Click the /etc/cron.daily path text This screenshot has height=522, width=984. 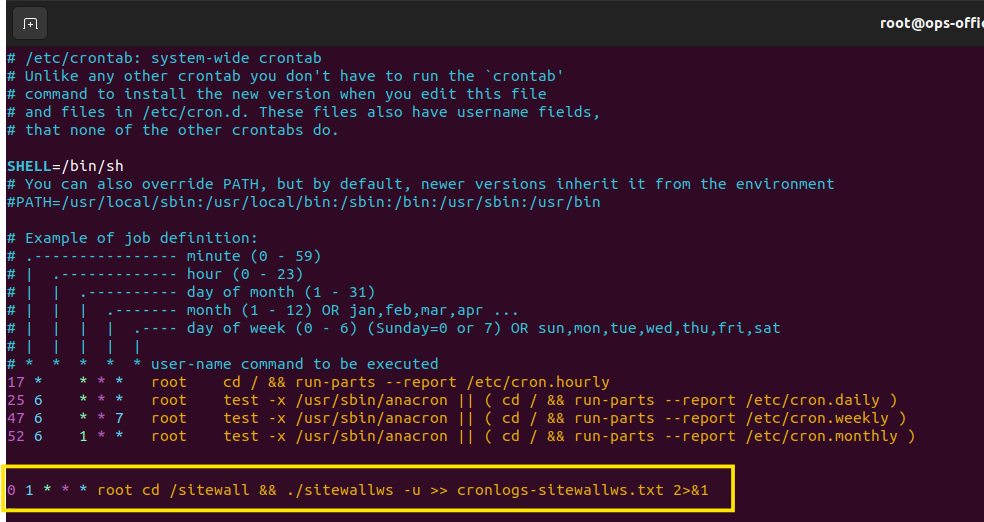point(813,400)
